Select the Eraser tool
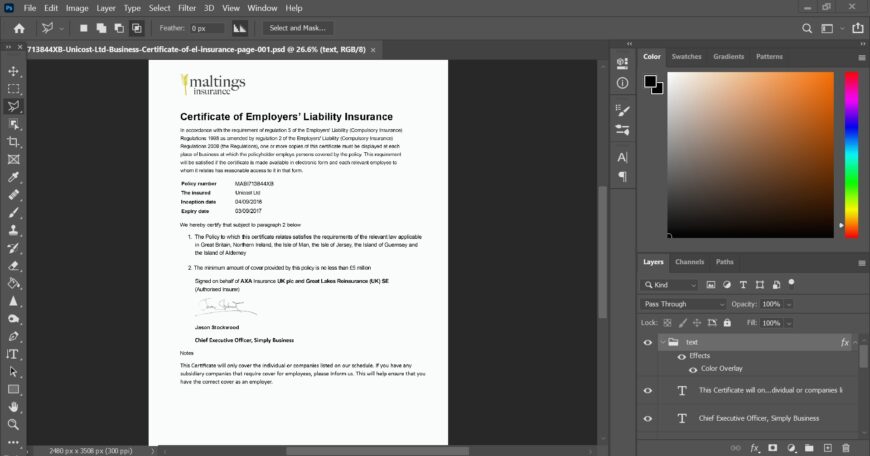The width and height of the screenshot is (870, 456). click(x=13, y=266)
